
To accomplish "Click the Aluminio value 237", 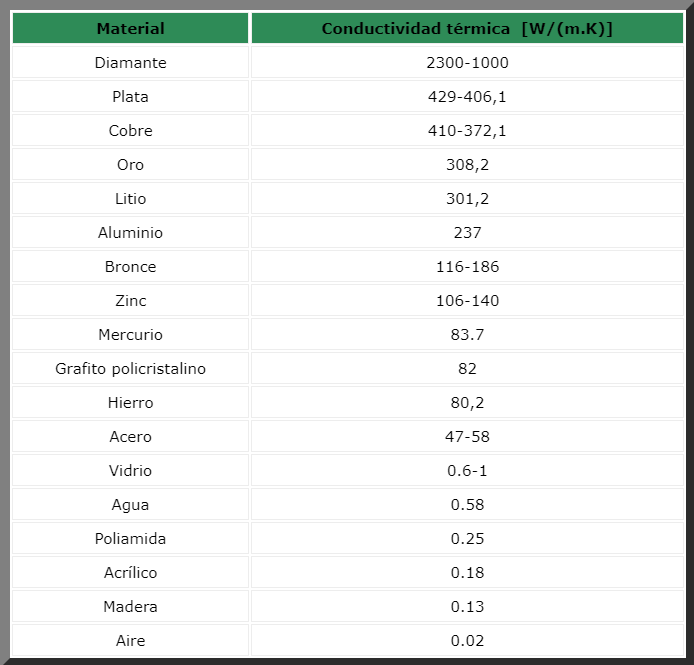I will point(467,233).
